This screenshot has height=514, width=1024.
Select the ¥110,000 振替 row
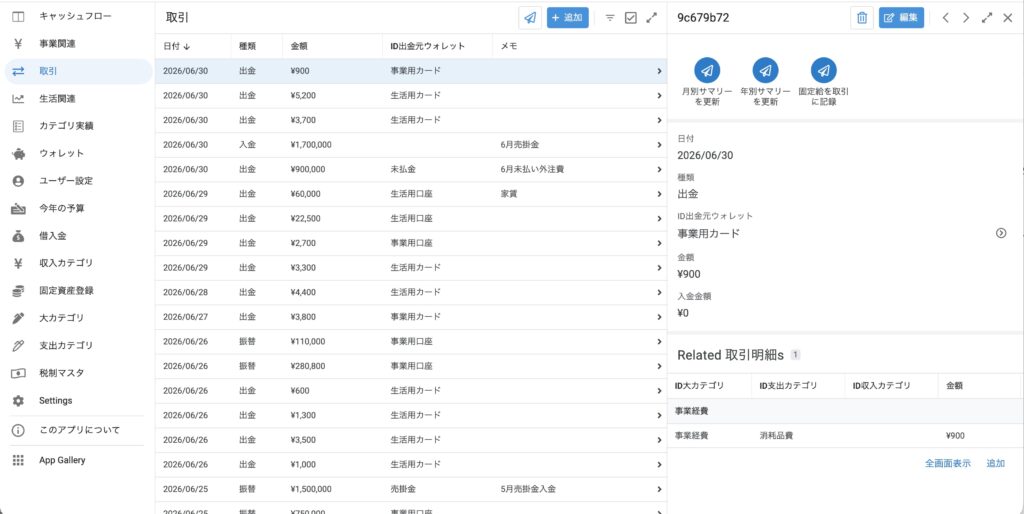pyautogui.click(x=411, y=342)
